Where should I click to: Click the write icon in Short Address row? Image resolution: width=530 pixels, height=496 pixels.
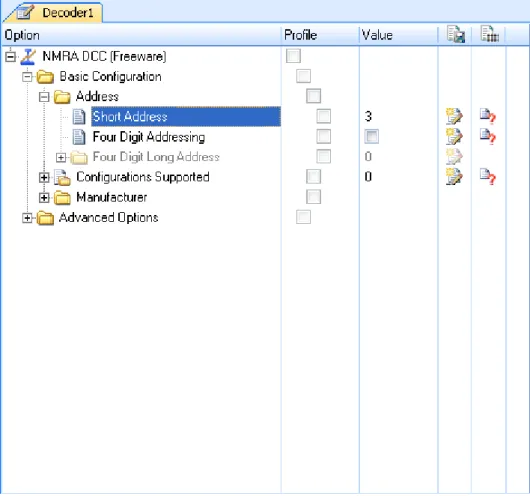click(454, 116)
